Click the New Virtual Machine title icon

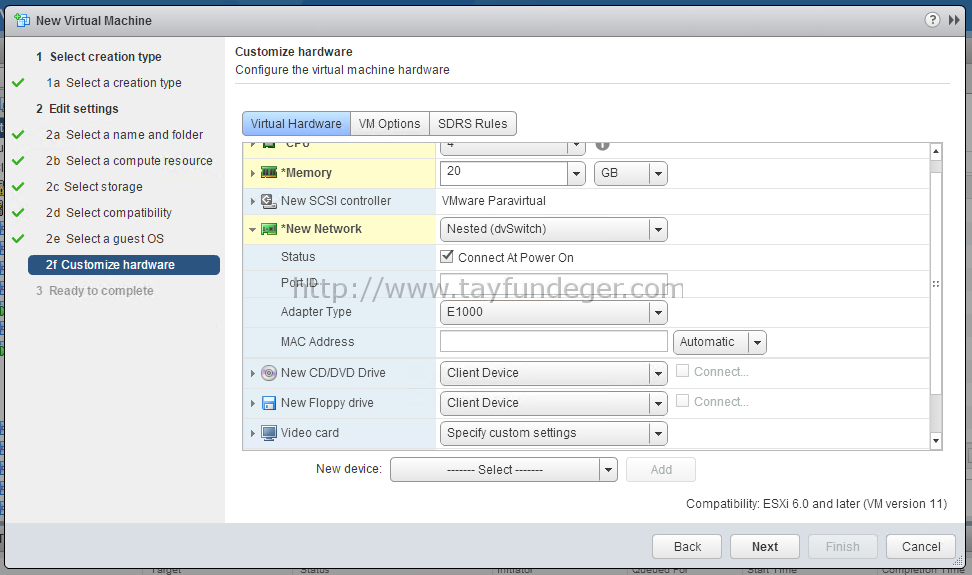(22, 20)
